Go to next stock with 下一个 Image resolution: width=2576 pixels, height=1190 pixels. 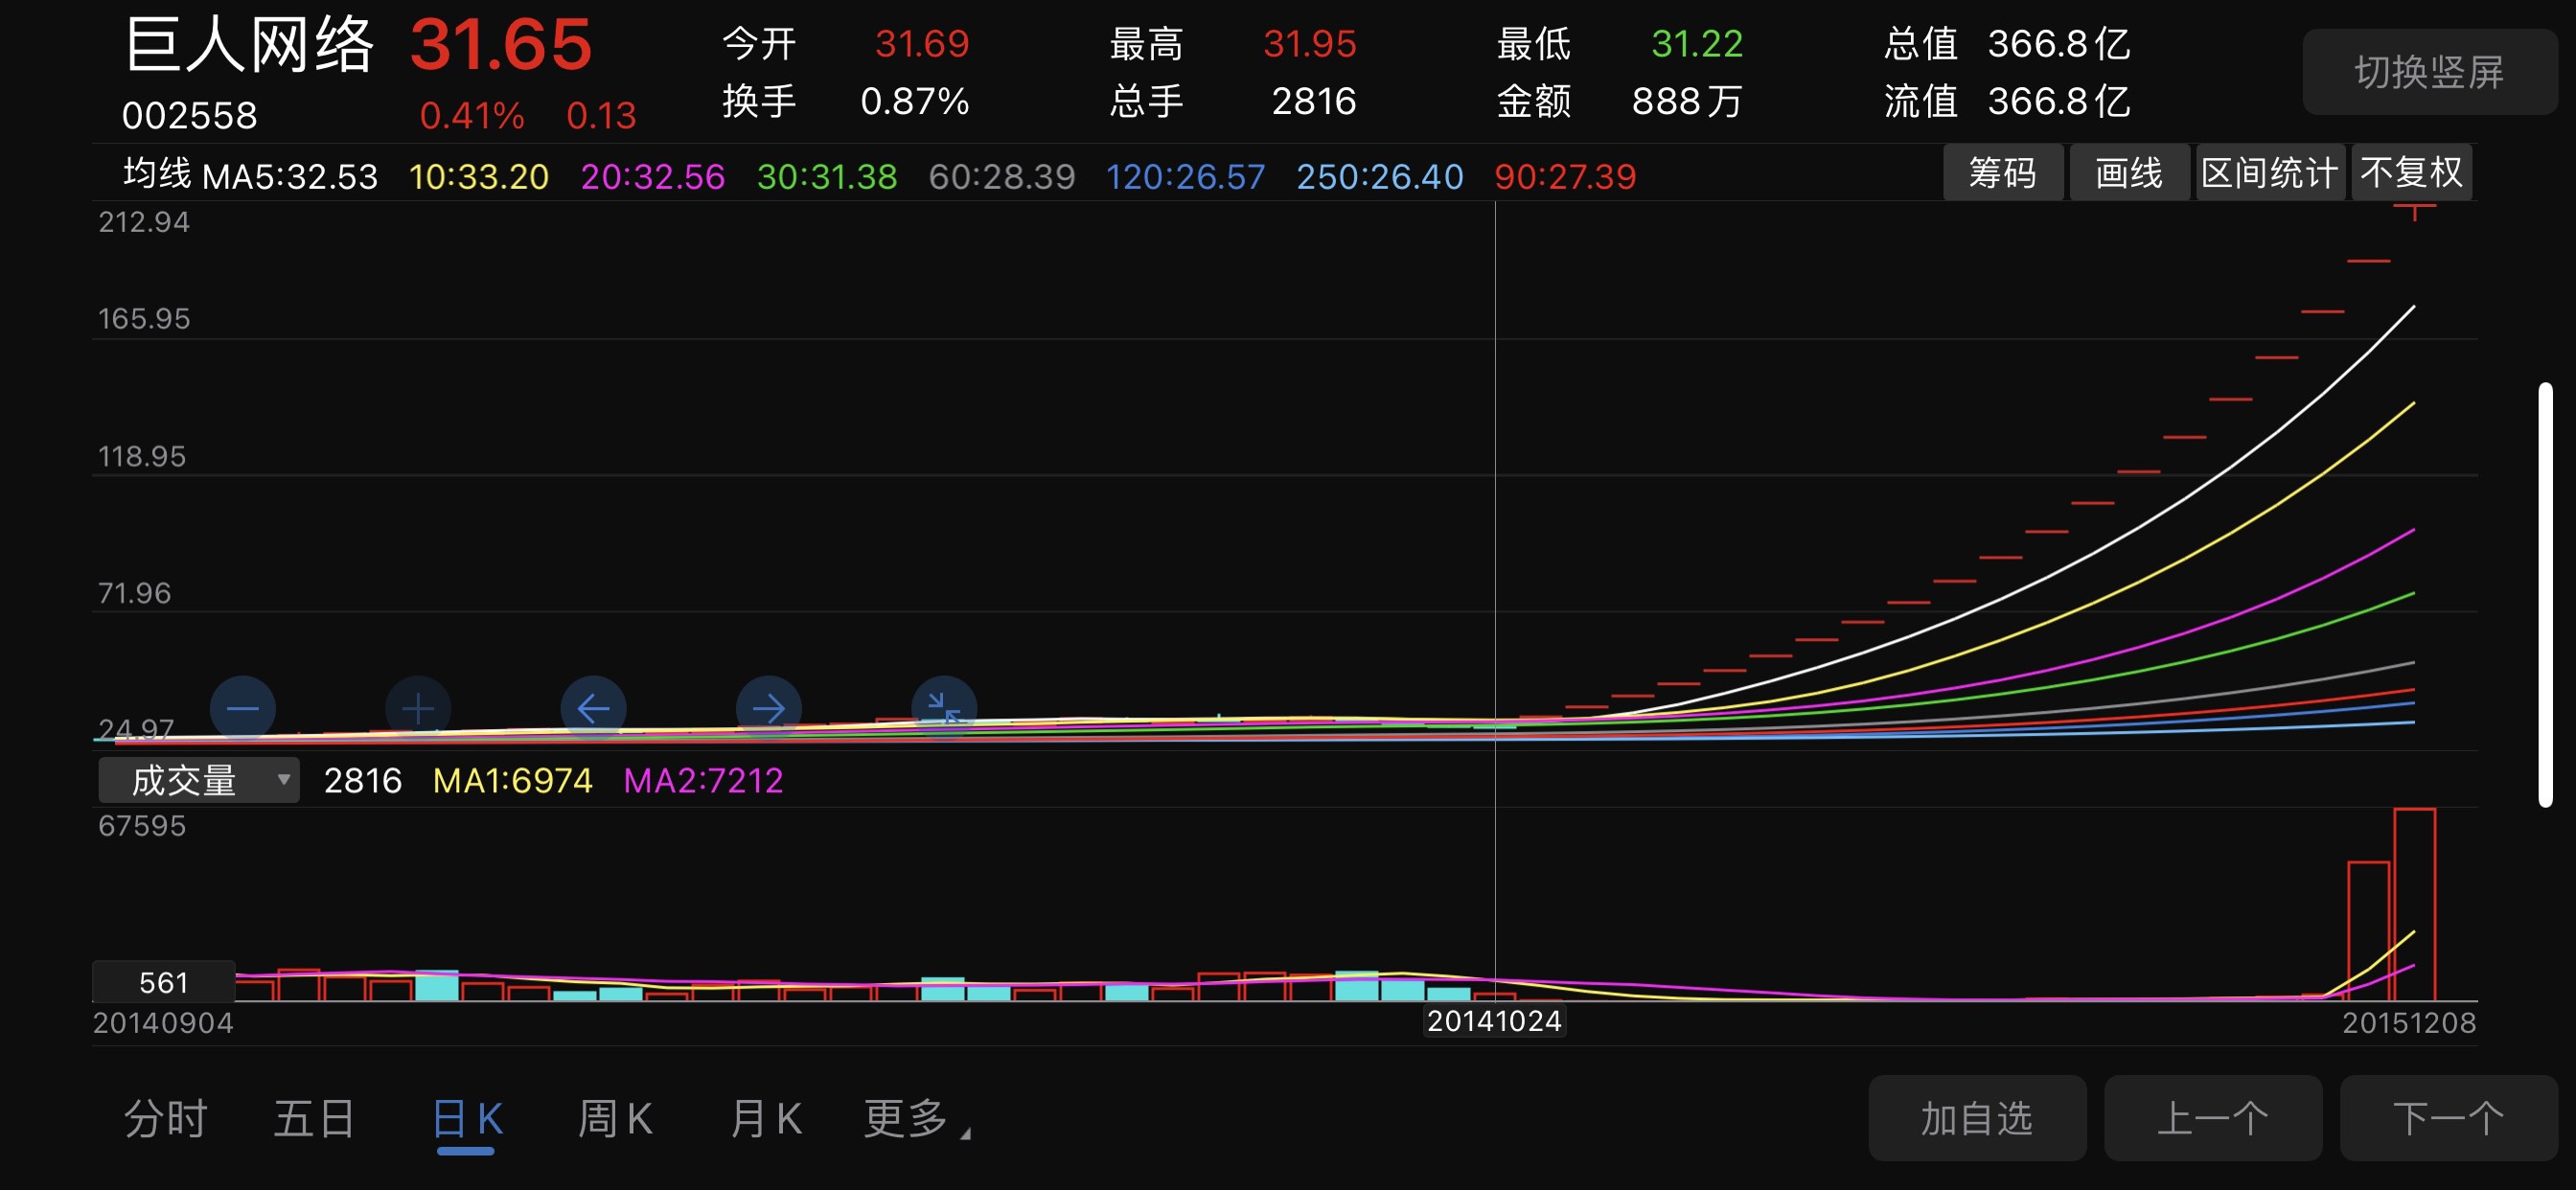tap(2449, 1118)
